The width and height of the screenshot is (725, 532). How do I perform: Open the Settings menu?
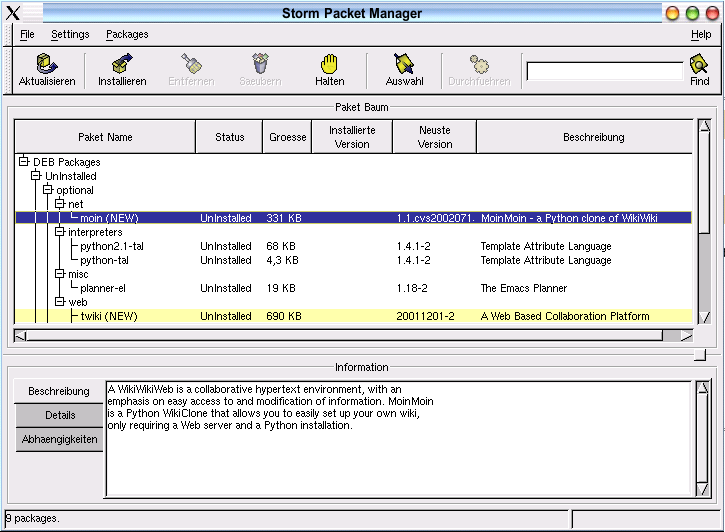click(x=70, y=34)
